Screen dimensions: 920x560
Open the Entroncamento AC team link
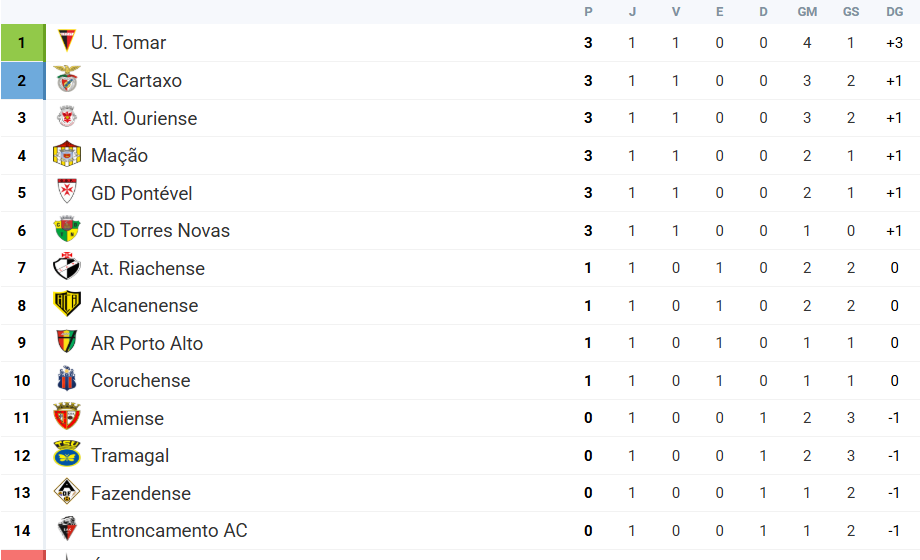[169, 530]
